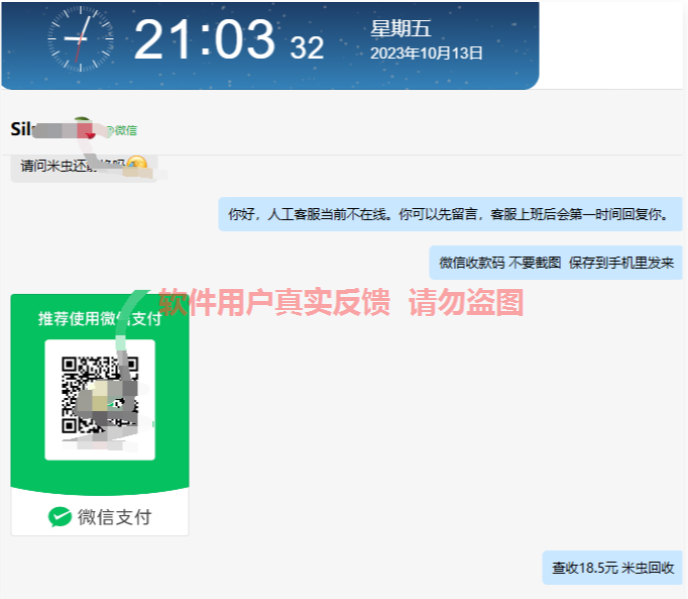This screenshot has width=688, height=599.
Task: Click the 推荐使用微信支付 heading on the card
Action: 100,319
